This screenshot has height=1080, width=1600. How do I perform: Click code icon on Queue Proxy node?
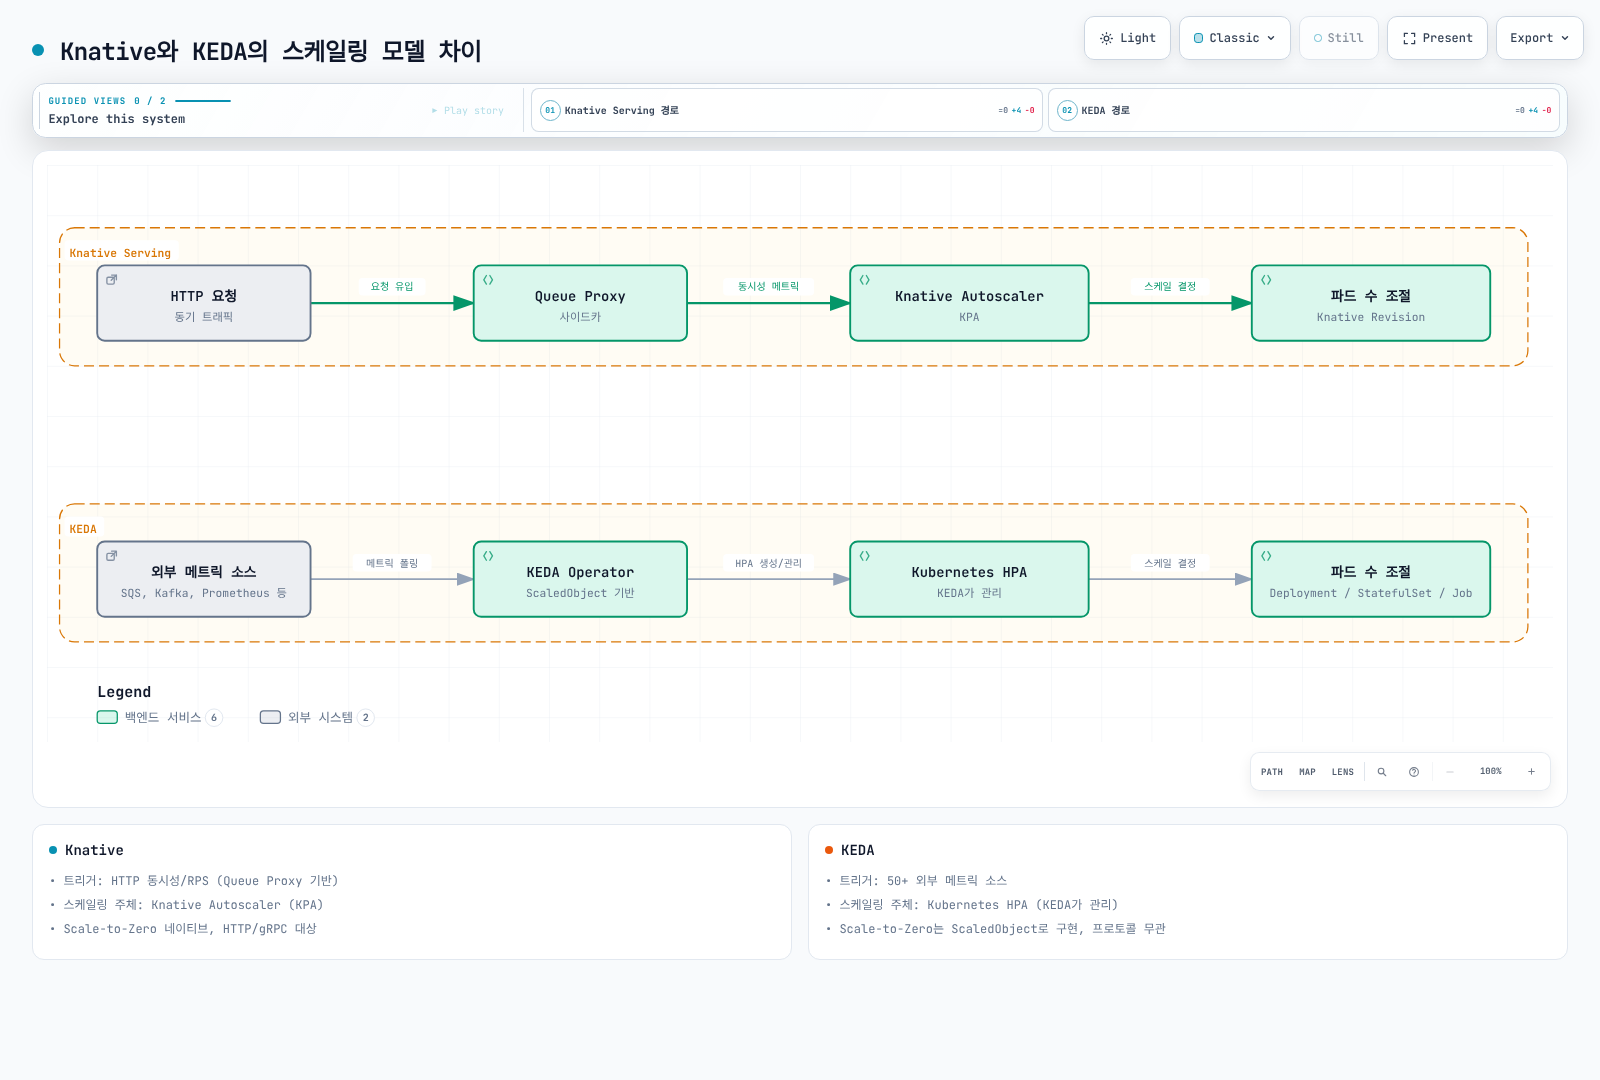pyautogui.click(x=488, y=280)
